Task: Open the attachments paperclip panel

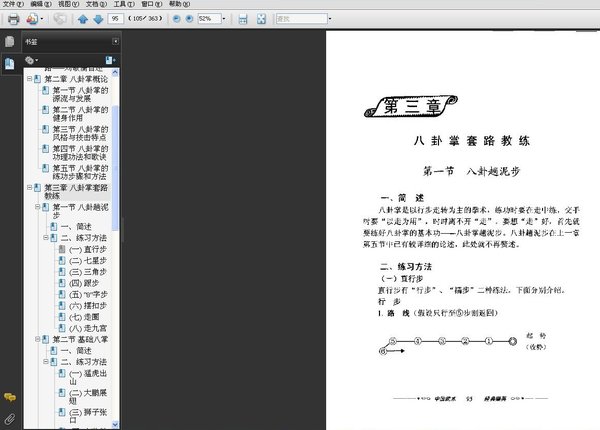Action: (x=10, y=419)
